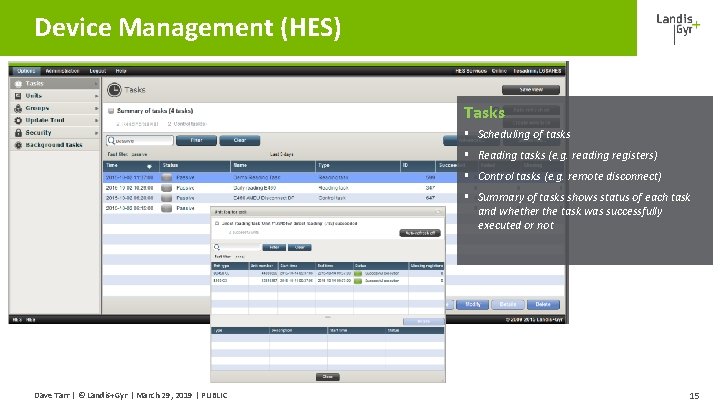
Task: Click the Groups icon in sidebar
Action: click(x=18, y=108)
